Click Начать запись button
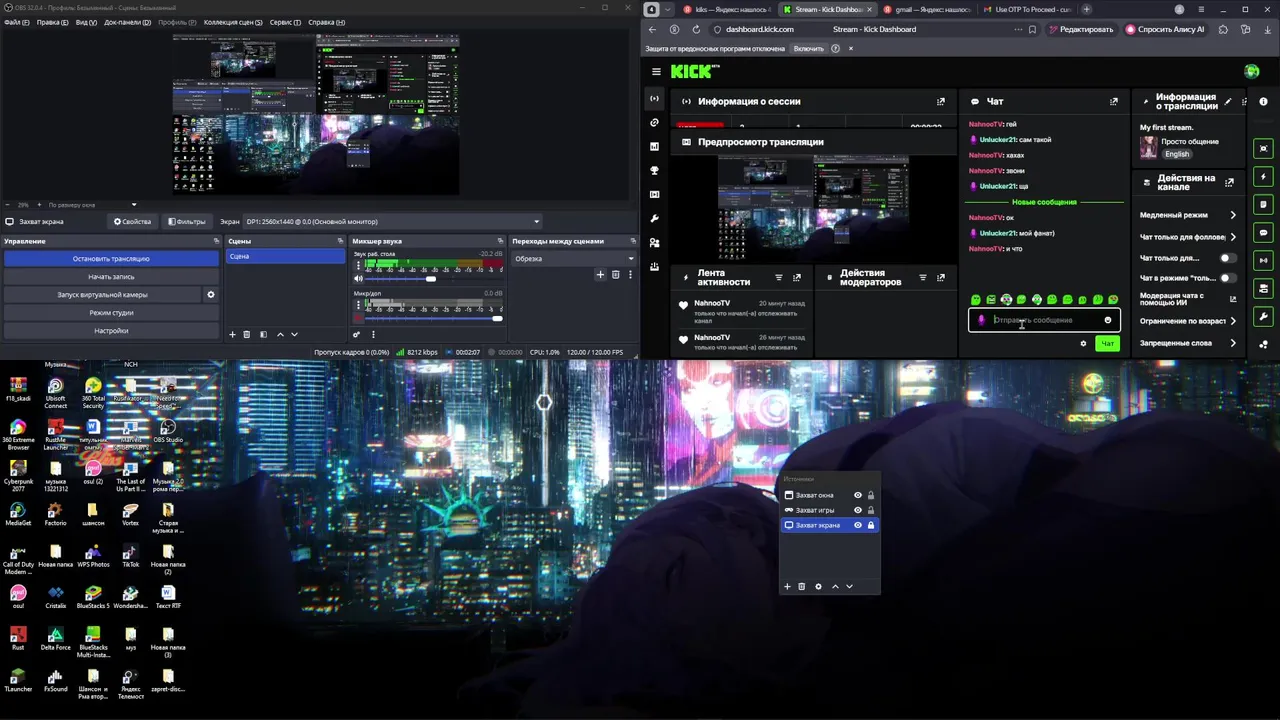The width and height of the screenshot is (1280, 720). (x=111, y=276)
